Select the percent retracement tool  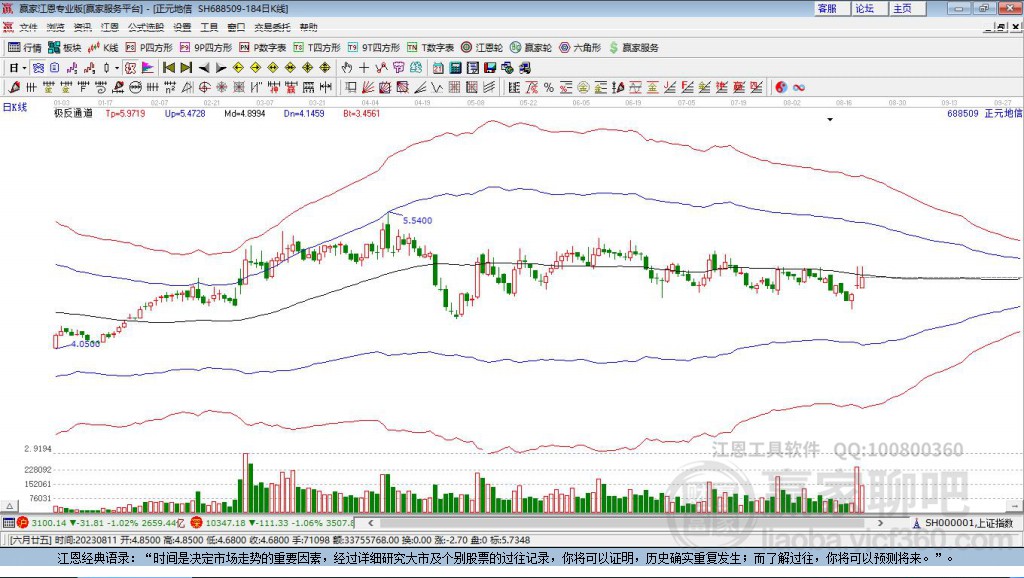pos(549,87)
